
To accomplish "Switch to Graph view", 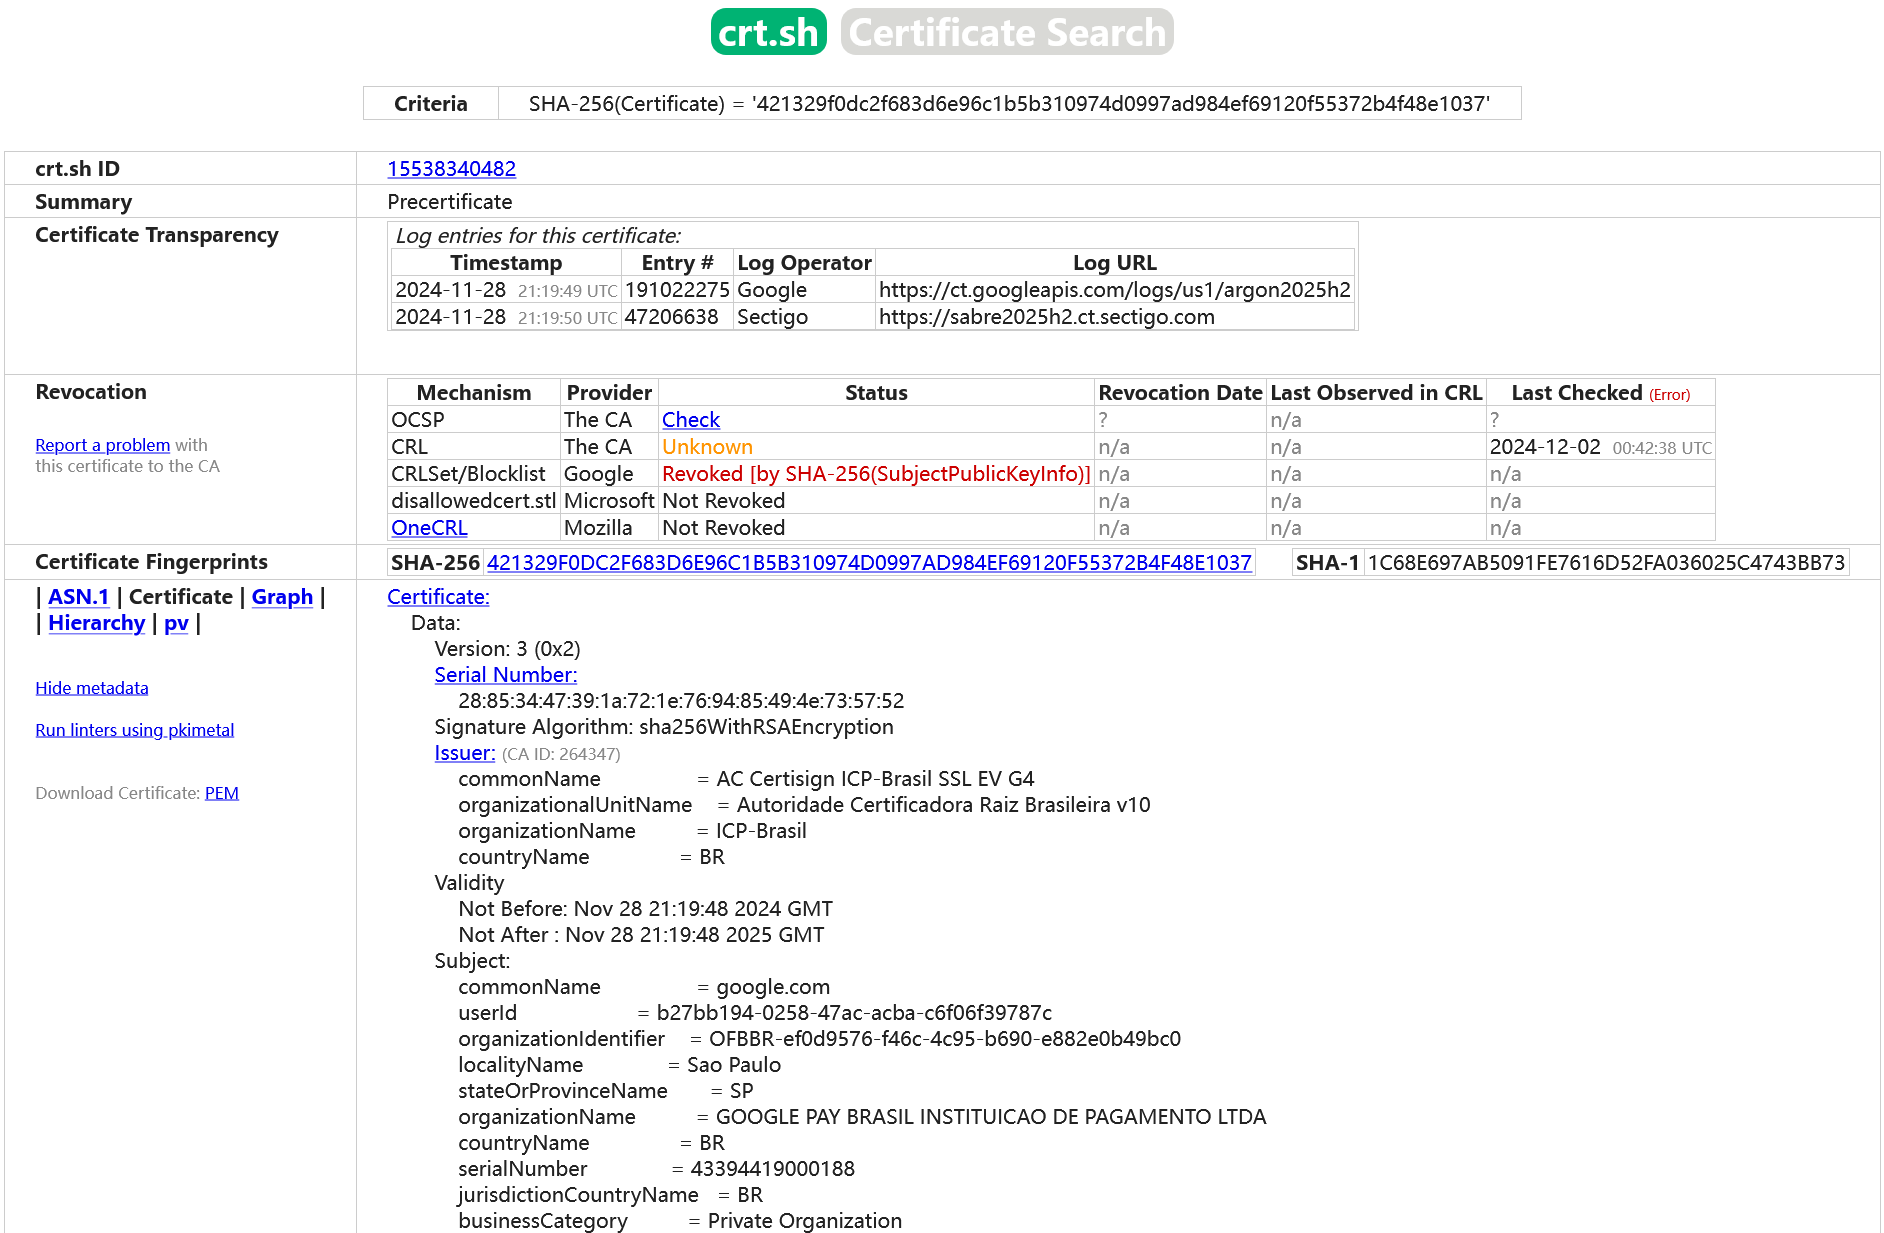I will pos(282,597).
